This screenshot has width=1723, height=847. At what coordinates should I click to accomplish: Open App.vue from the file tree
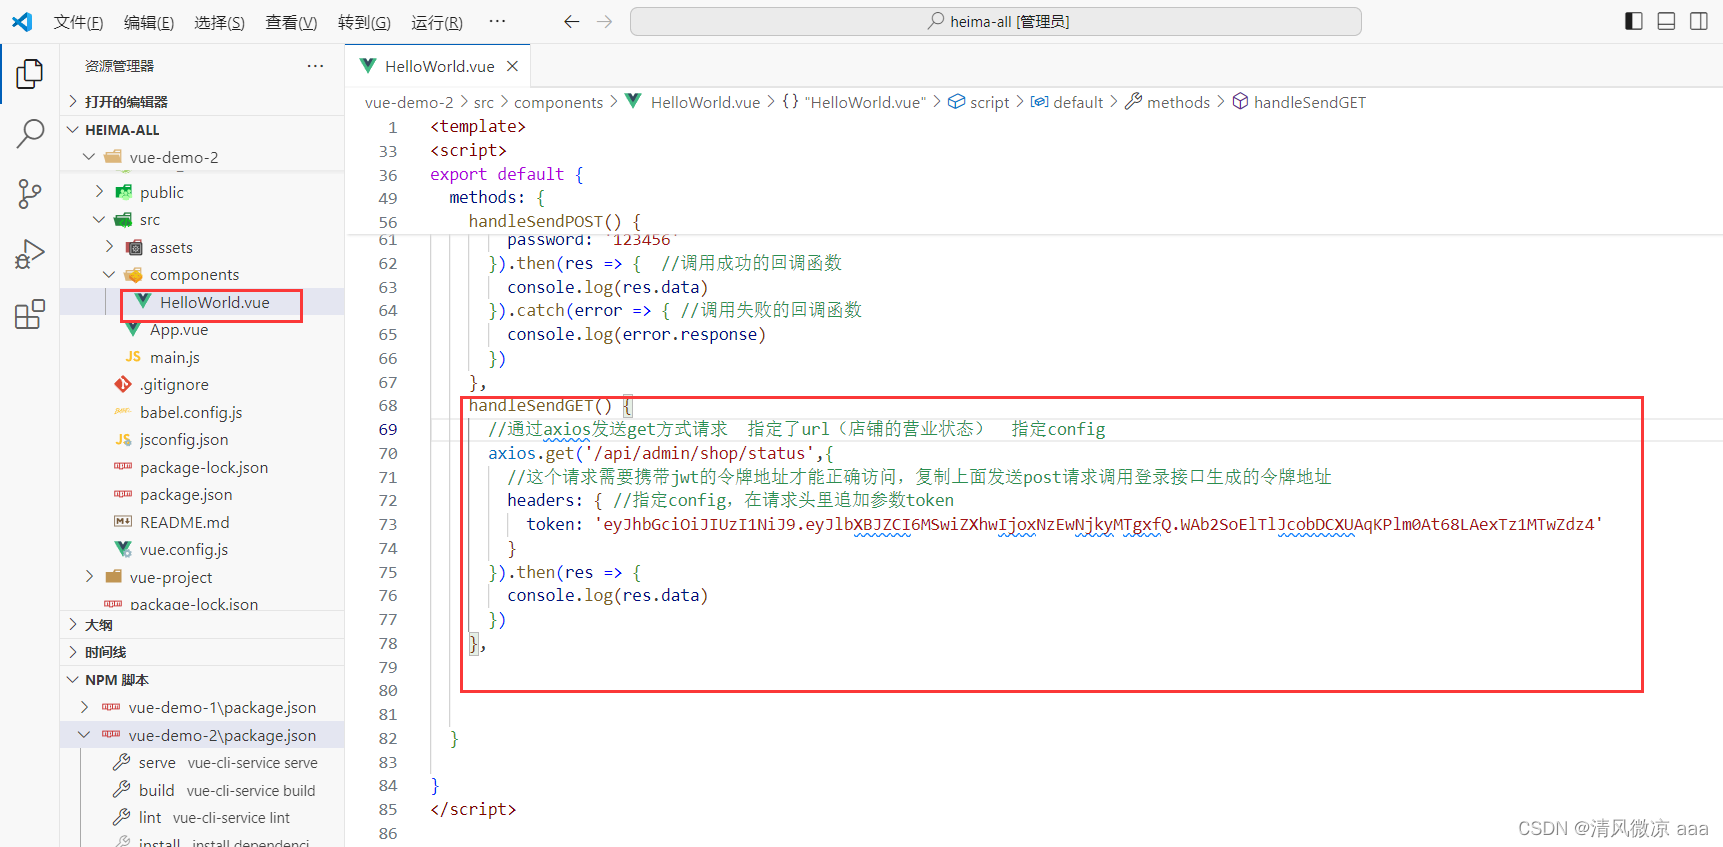202,330
